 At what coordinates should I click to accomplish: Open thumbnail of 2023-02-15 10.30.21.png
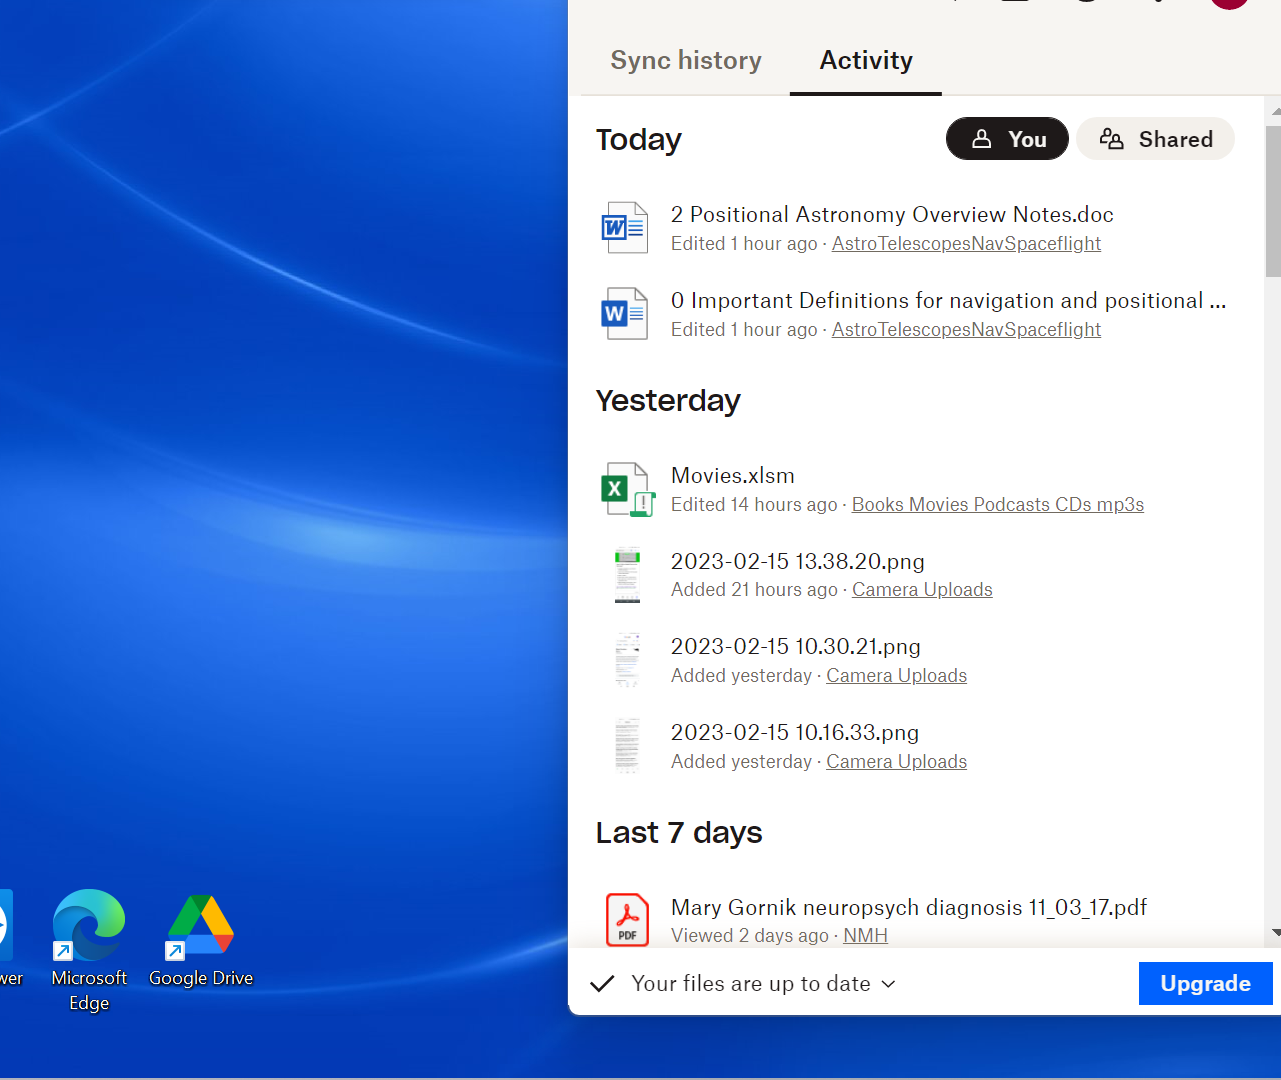627,660
